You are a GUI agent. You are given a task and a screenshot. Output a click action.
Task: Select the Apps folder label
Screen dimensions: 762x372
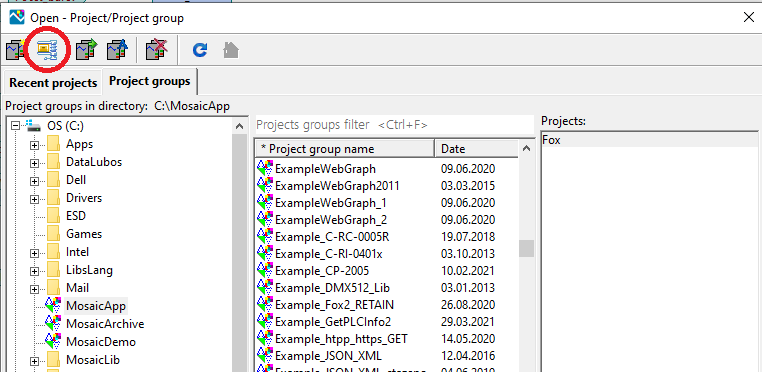tap(79, 144)
